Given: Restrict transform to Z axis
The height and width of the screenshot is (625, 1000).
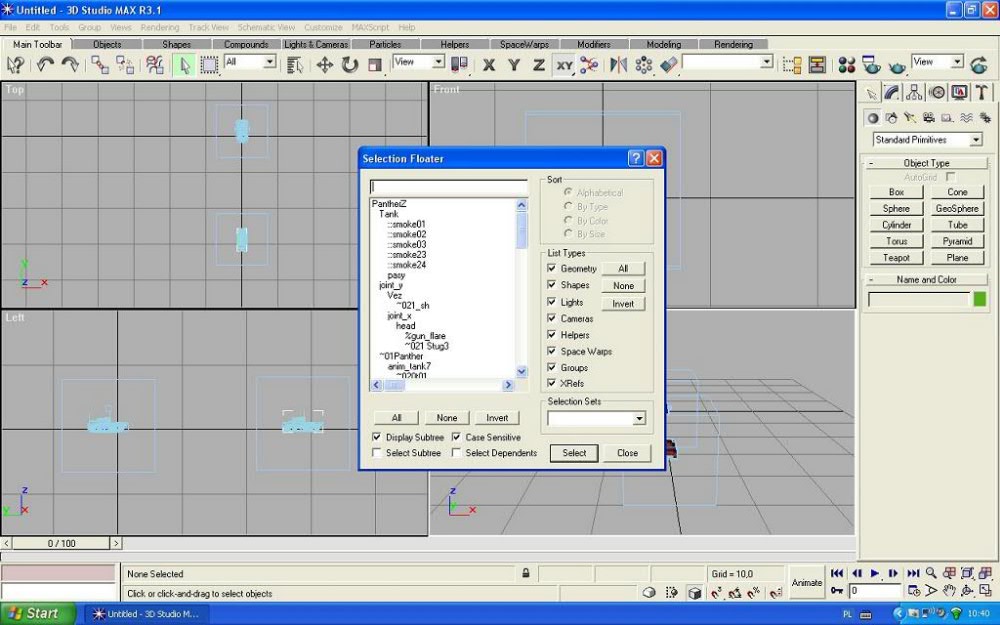Looking at the screenshot, I should coord(539,65).
